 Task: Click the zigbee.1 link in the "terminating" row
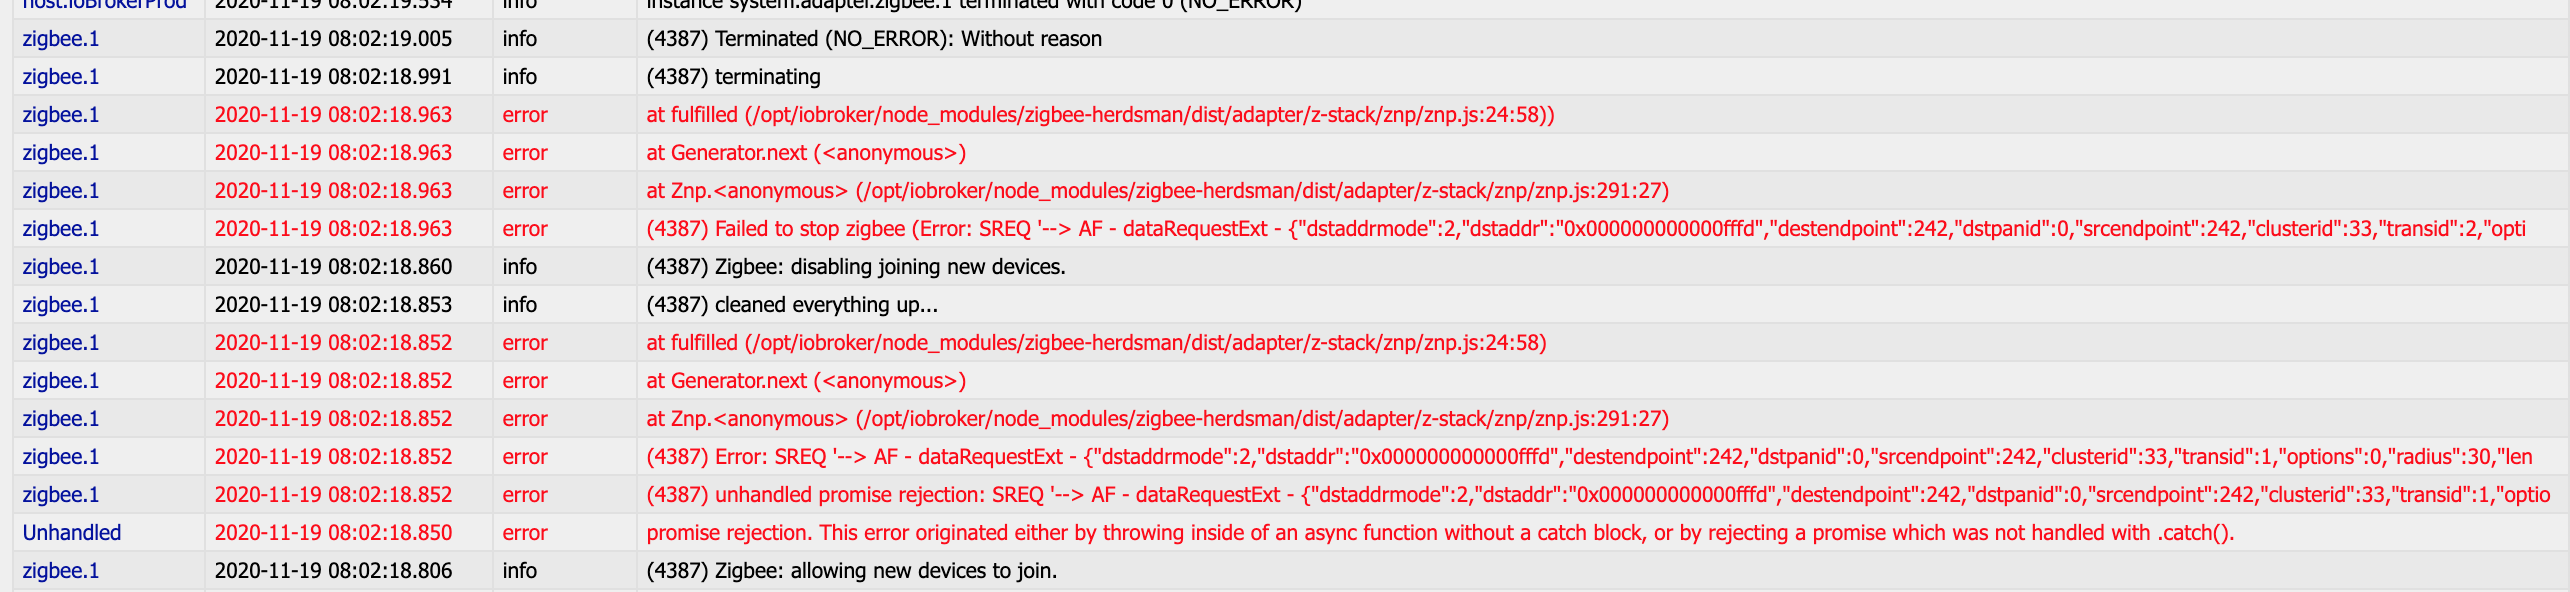61,77
